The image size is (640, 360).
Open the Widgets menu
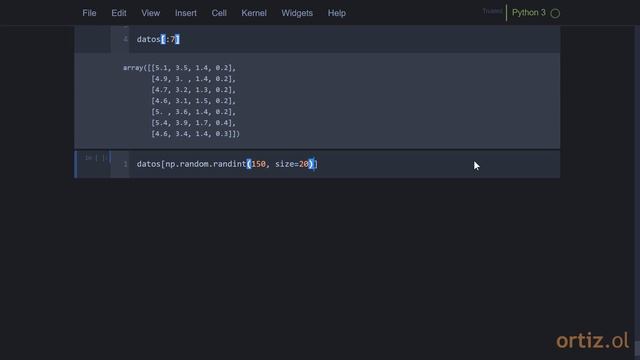pos(297,13)
